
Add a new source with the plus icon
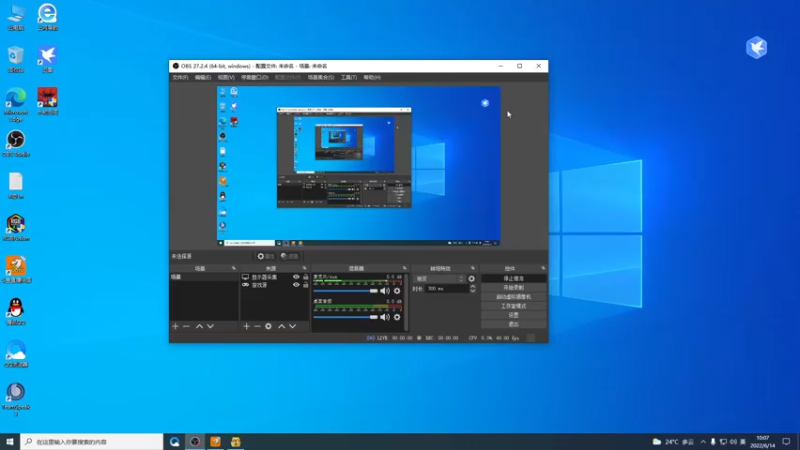[x=246, y=326]
